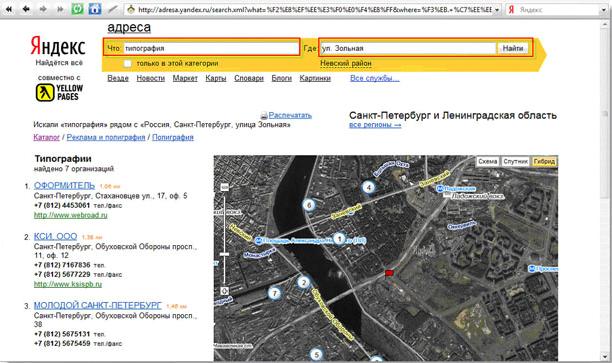The image size is (612, 363).
Task: Open the 'все регионы' link
Action: pos(375,125)
